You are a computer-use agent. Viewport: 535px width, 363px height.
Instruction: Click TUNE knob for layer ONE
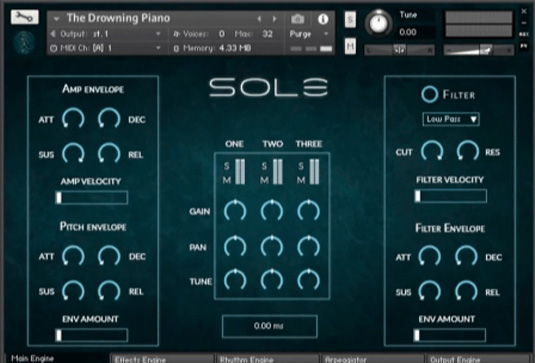click(235, 280)
